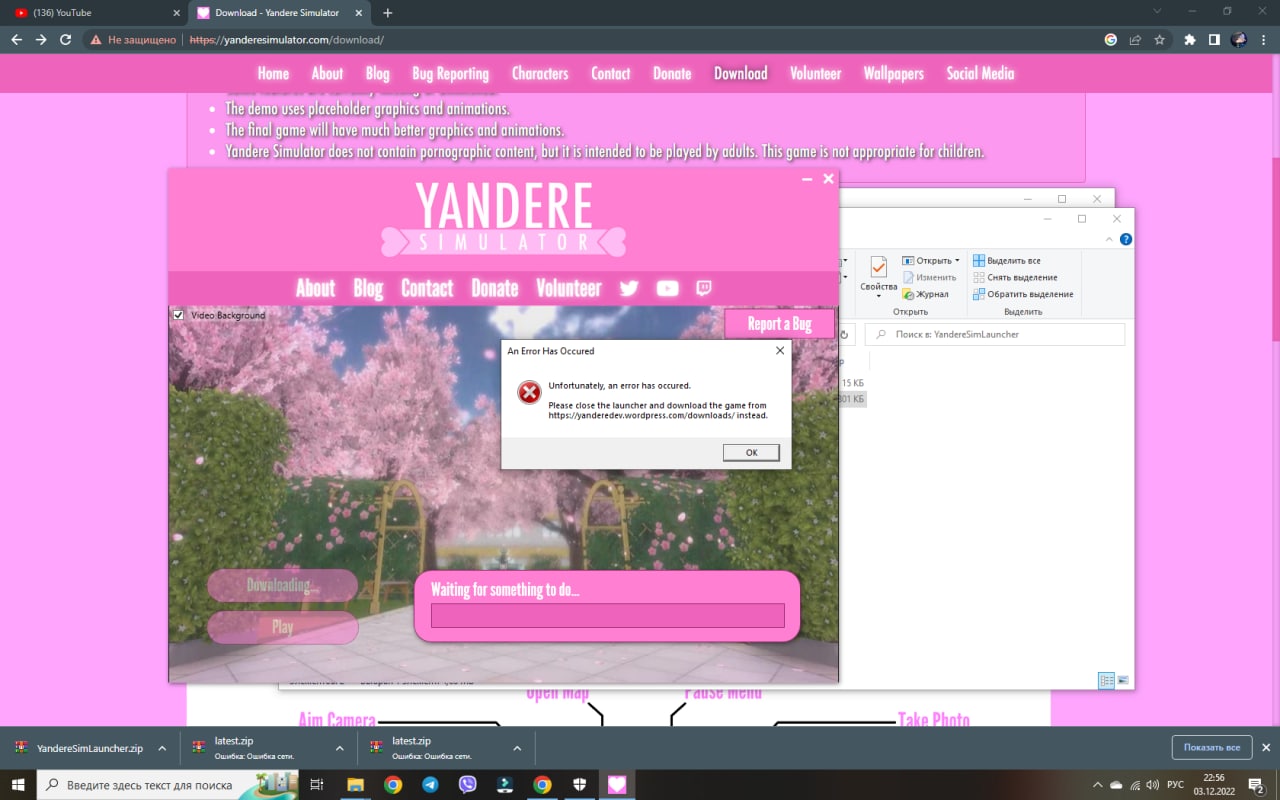Open File Explorer from the taskbar

(x=356, y=785)
